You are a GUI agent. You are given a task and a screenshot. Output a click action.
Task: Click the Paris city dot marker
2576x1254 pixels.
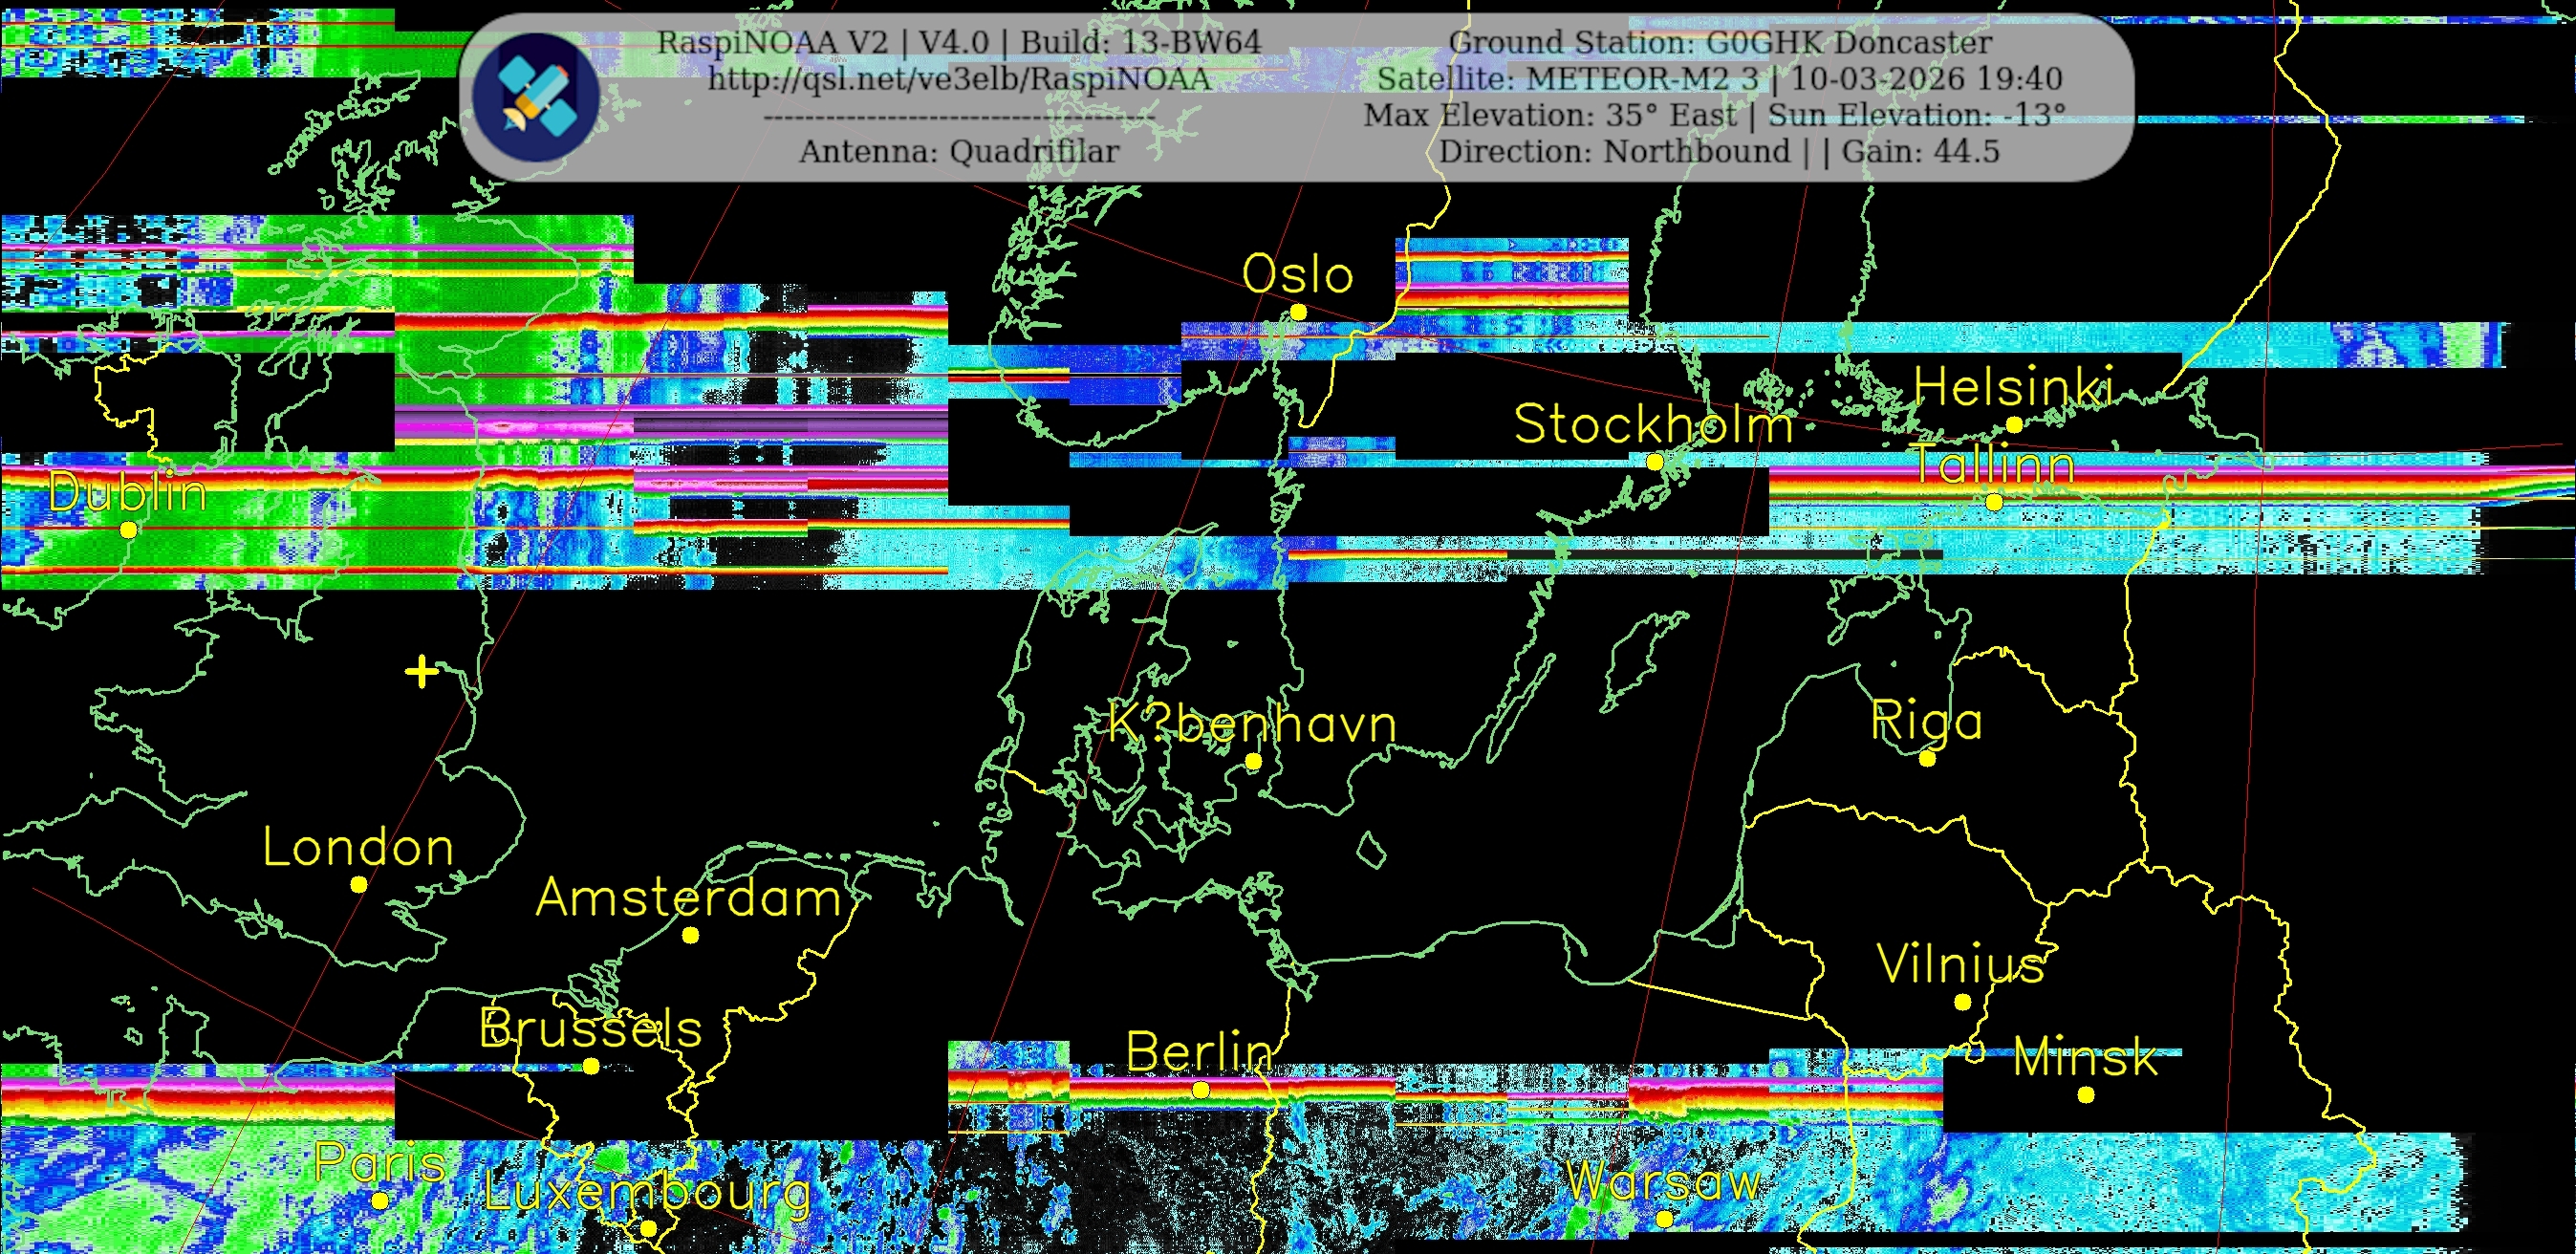click(x=379, y=1200)
